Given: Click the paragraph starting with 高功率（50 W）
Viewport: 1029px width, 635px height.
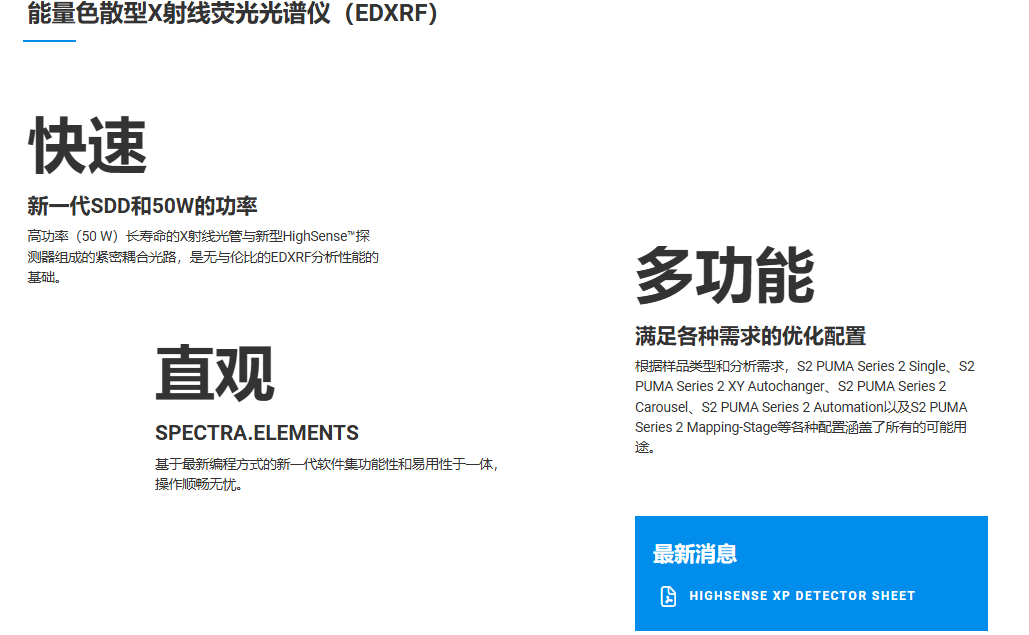Looking at the screenshot, I should [x=203, y=256].
